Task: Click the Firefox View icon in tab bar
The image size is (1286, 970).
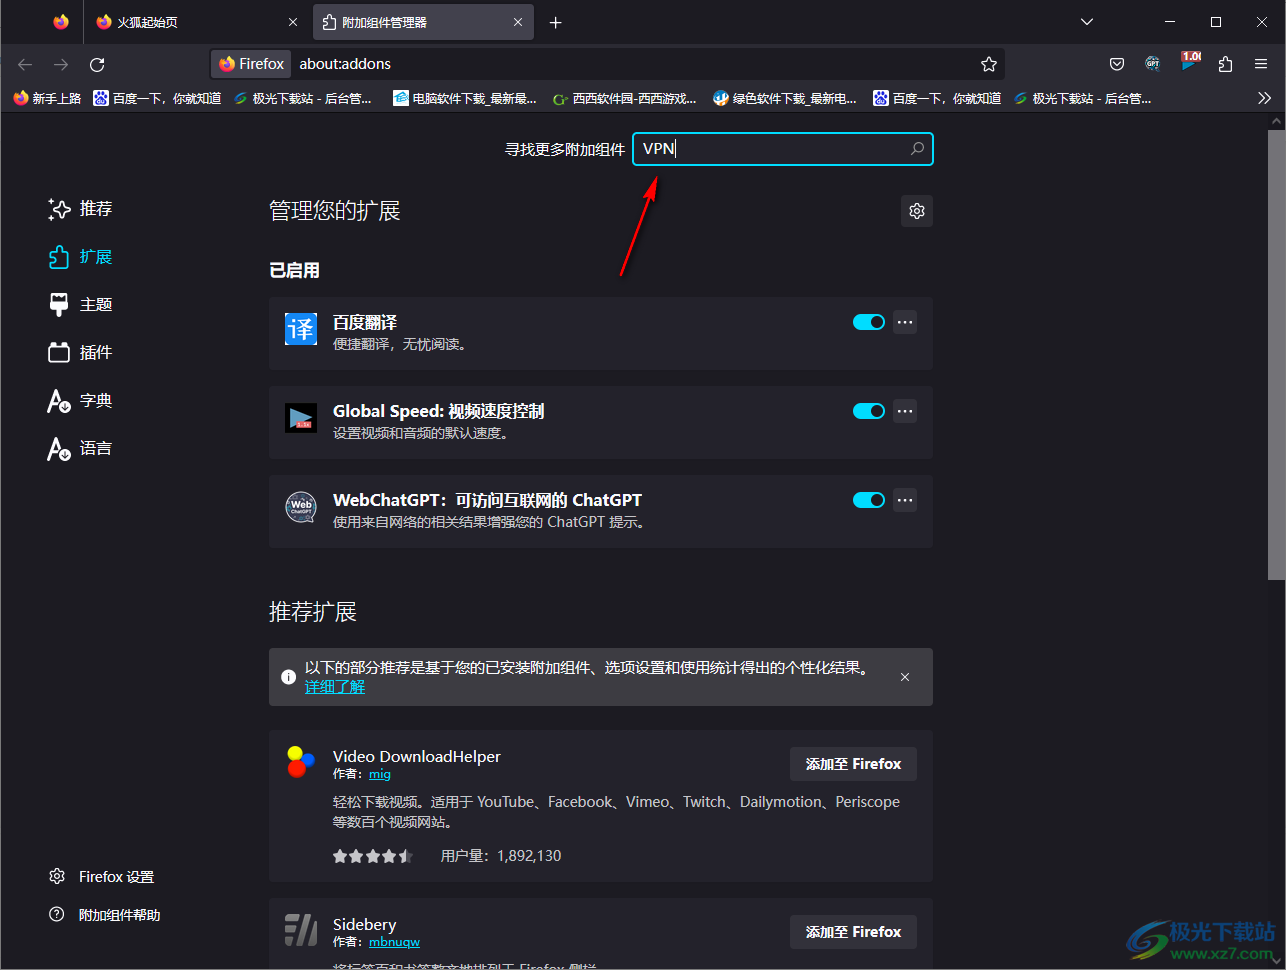Action: tap(61, 22)
